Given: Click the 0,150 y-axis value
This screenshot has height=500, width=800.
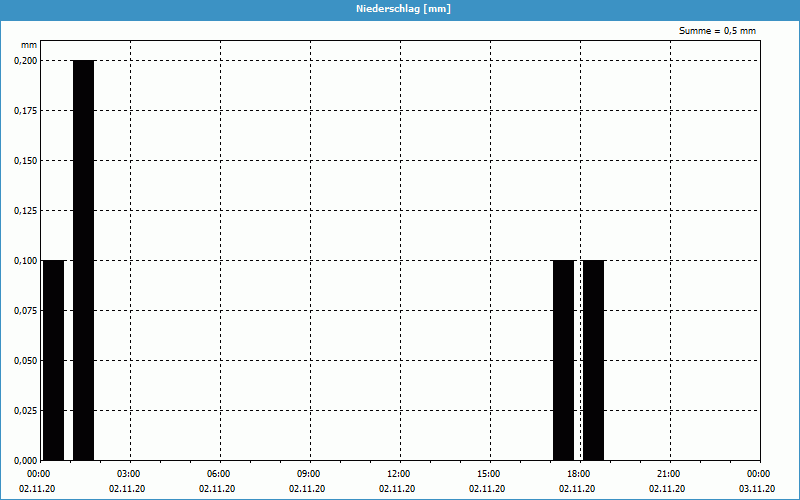Looking at the screenshot, I should coord(24,160).
